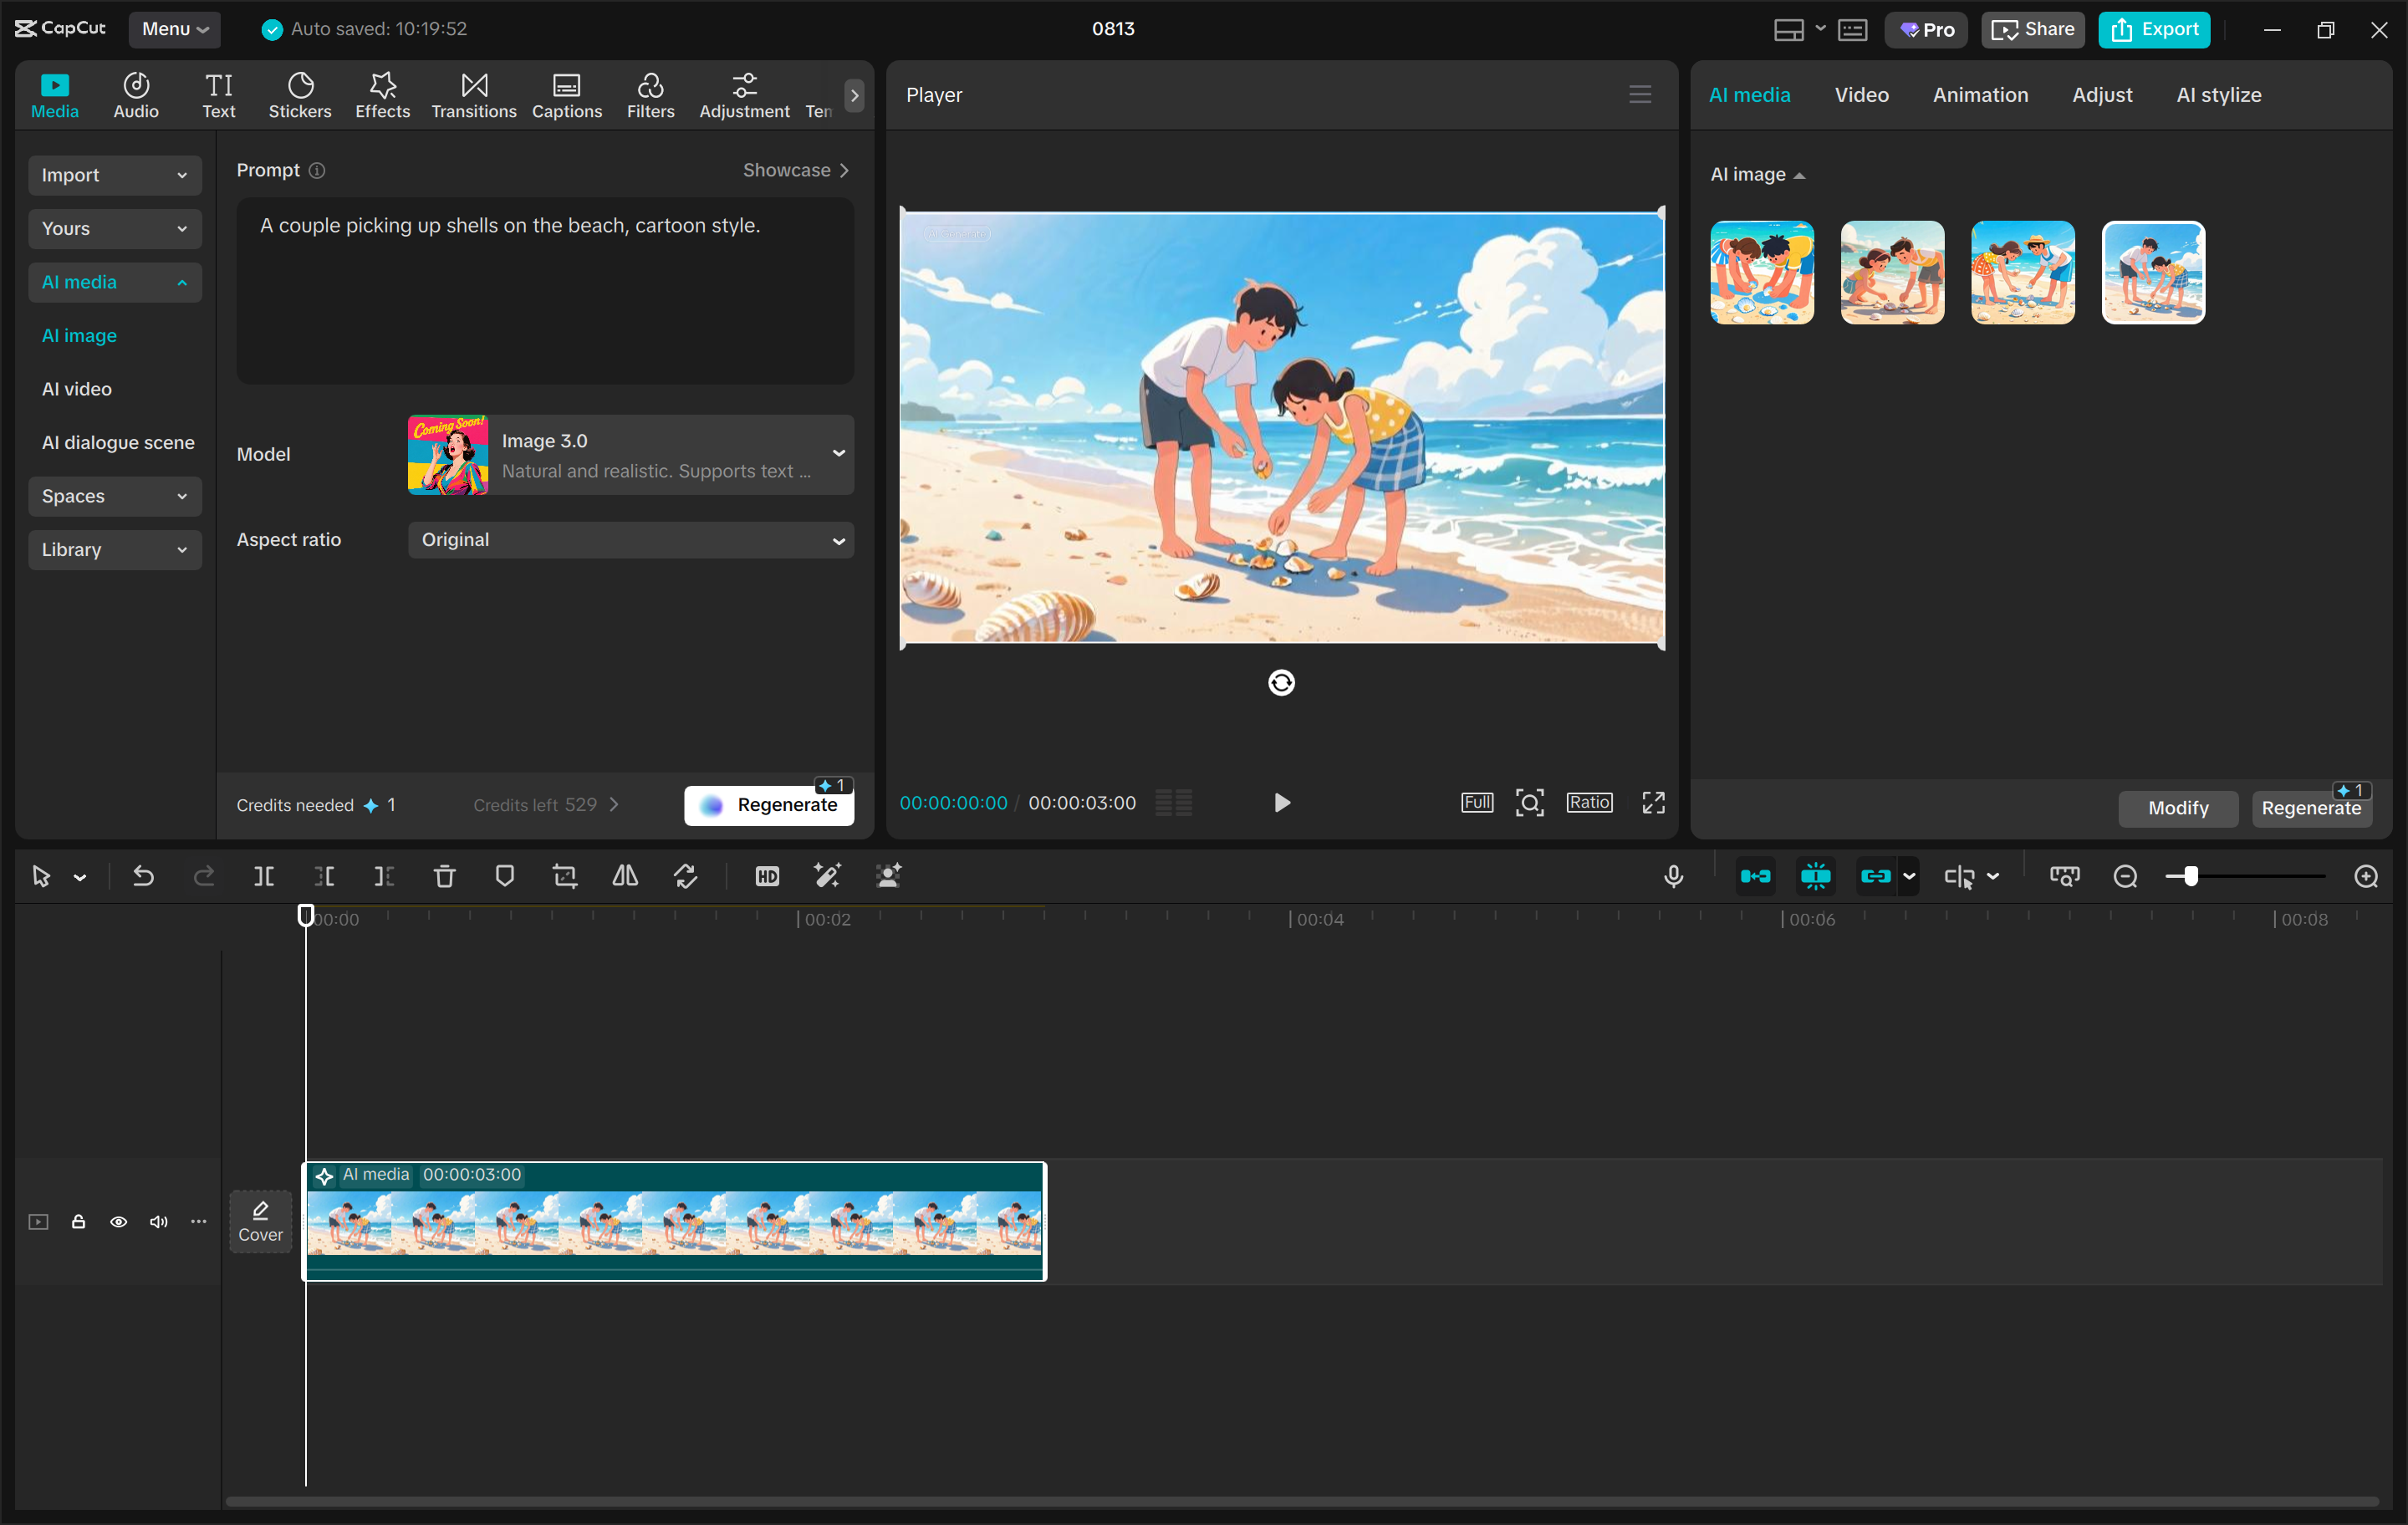The height and width of the screenshot is (1525, 2408).
Task: Click the Export button
Action: click(2154, 29)
